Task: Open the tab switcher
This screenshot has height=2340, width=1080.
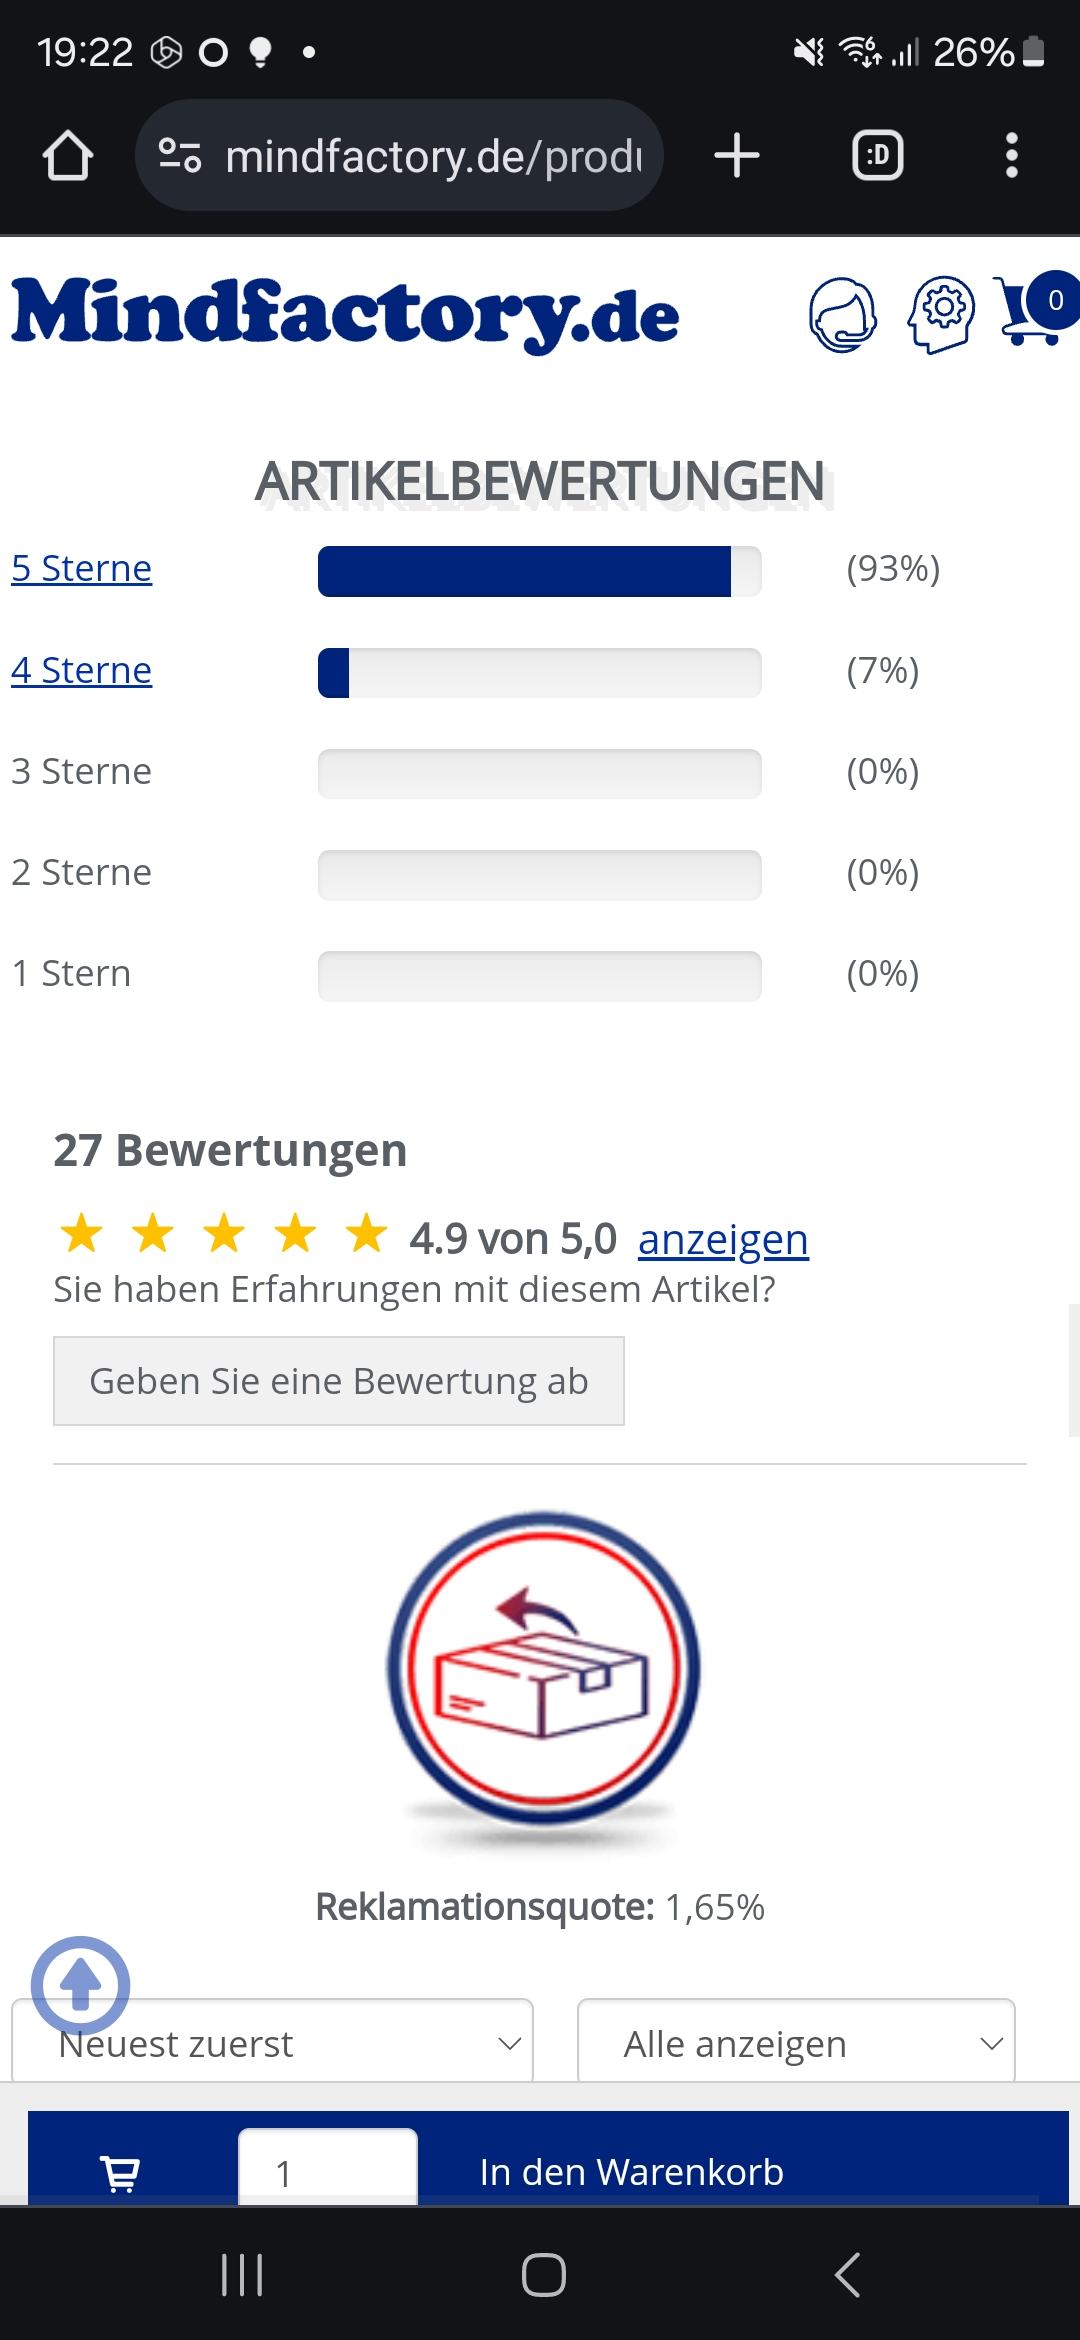Action: click(x=877, y=156)
